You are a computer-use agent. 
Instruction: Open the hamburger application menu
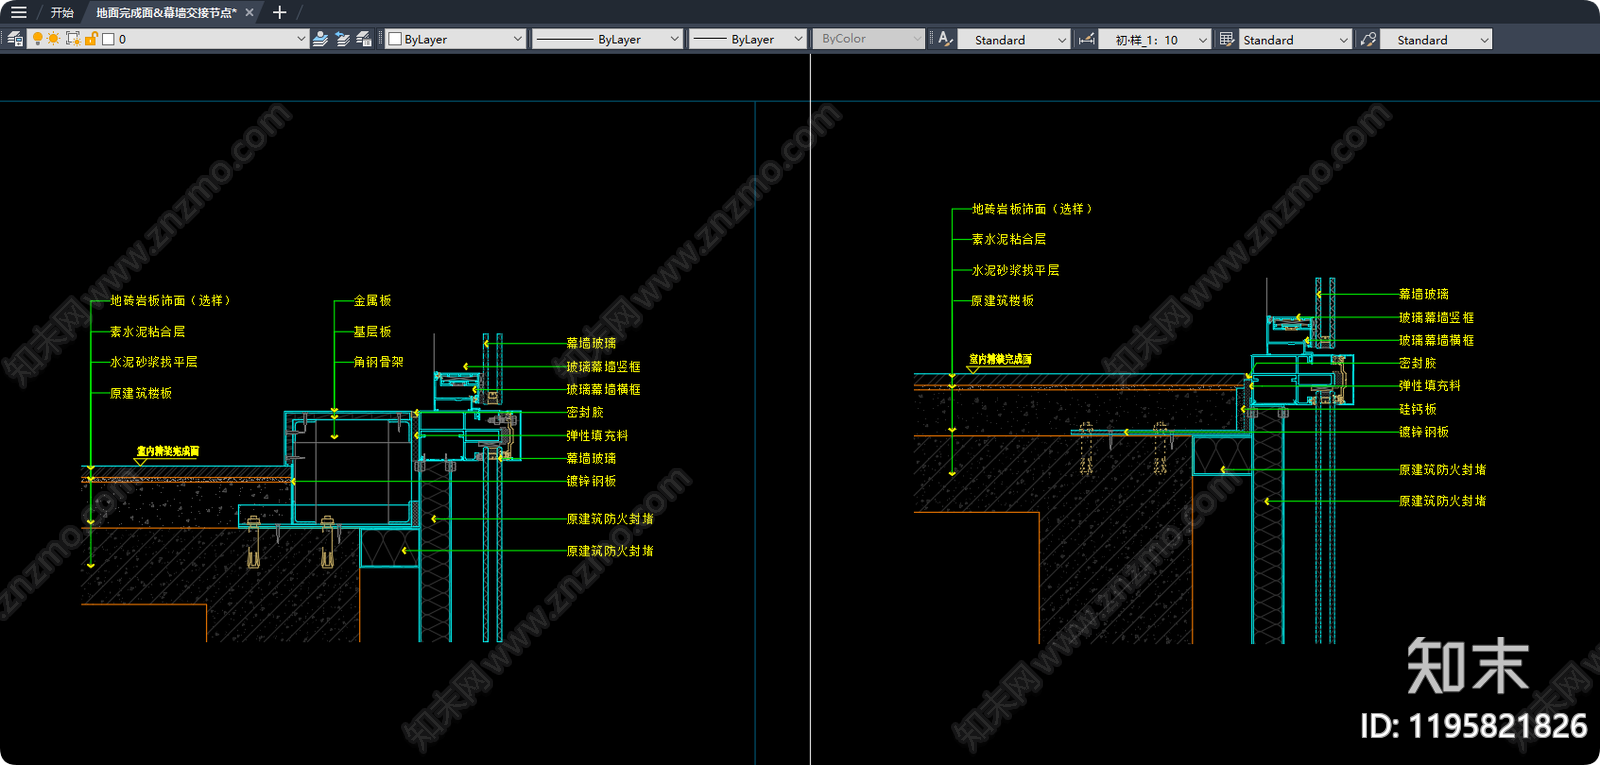[18, 12]
